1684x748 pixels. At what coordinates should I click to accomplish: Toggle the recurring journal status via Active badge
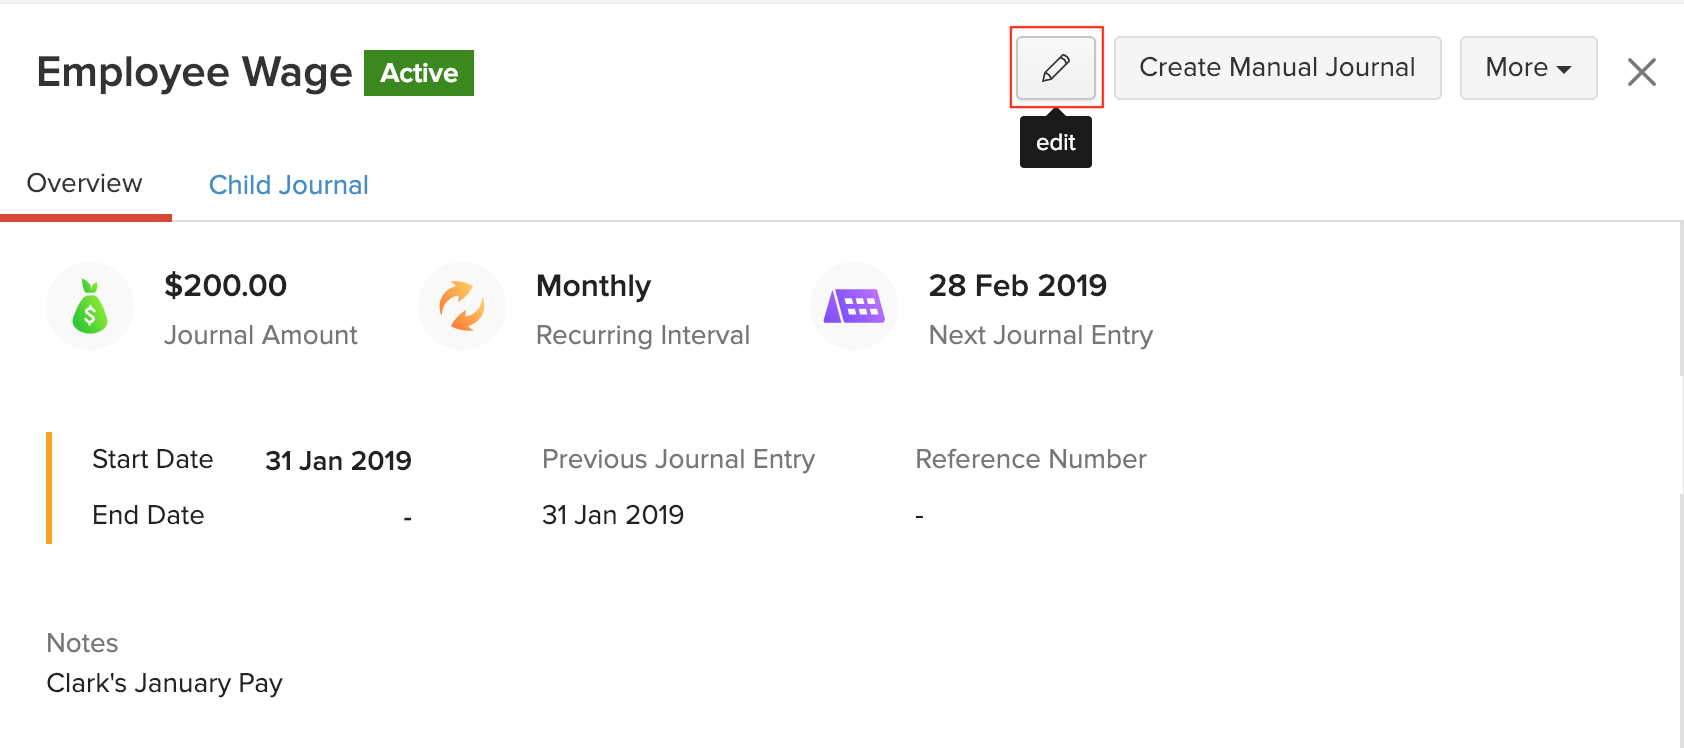[419, 72]
